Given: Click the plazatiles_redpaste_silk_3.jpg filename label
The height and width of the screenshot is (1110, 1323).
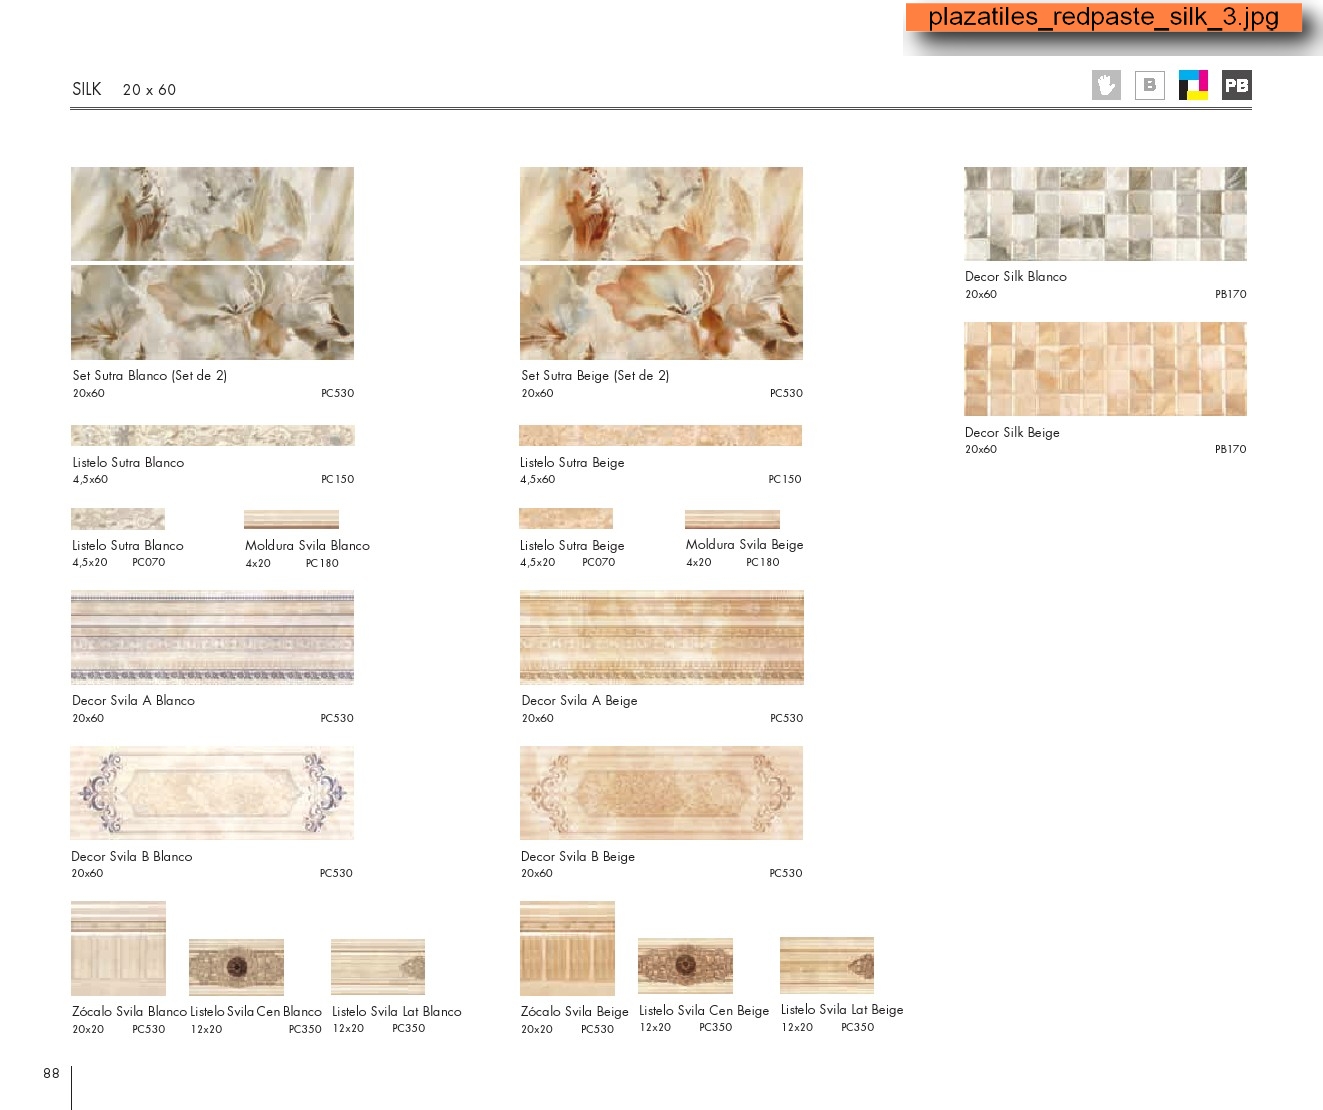Looking at the screenshot, I should pyautogui.click(x=1104, y=17).
